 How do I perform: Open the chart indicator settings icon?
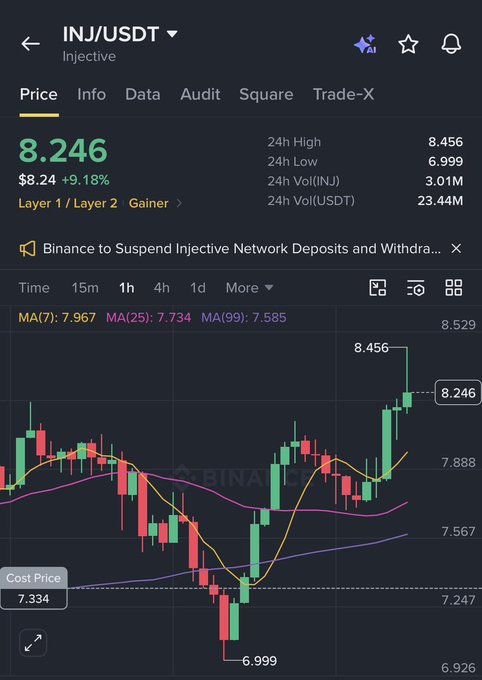click(x=416, y=288)
